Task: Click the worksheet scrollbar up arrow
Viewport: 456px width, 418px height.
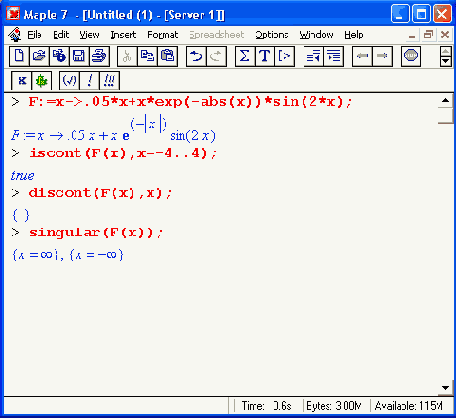Action: 445,100
